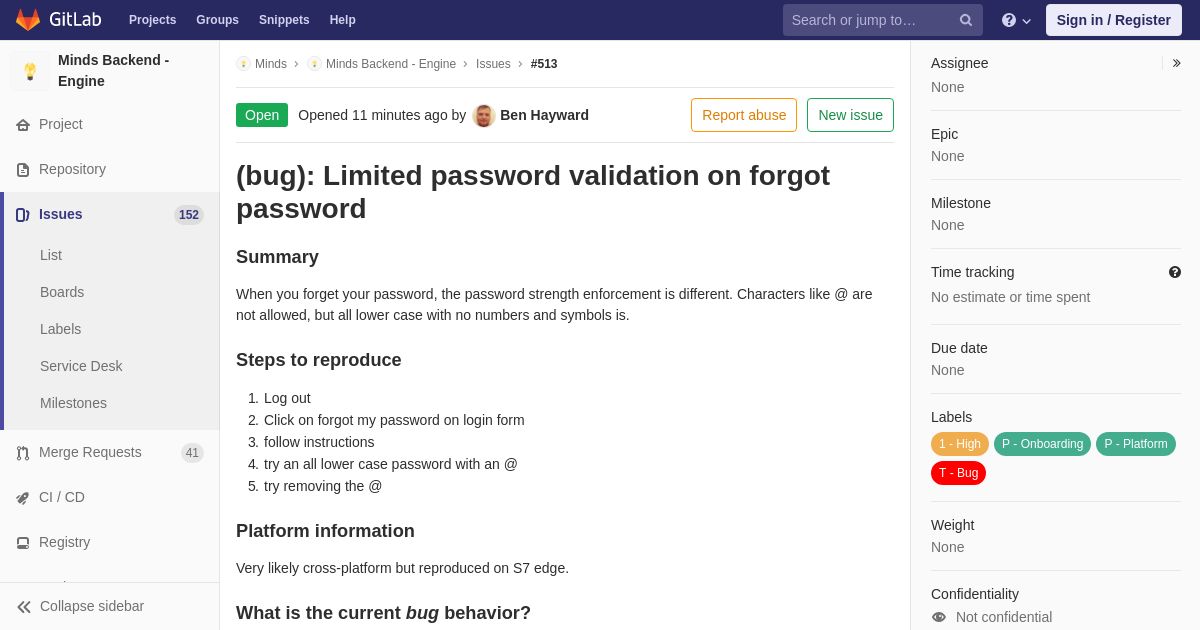Viewport: 1200px width, 630px height.
Task: Open the CI / CD rocket icon
Action: coord(23,498)
